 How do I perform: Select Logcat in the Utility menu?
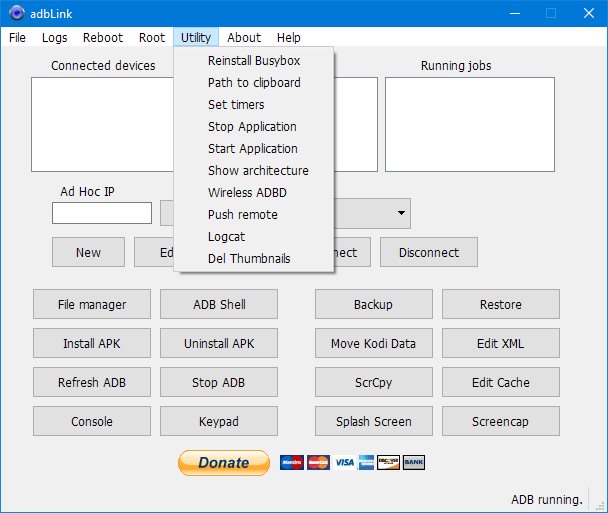pos(254,237)
